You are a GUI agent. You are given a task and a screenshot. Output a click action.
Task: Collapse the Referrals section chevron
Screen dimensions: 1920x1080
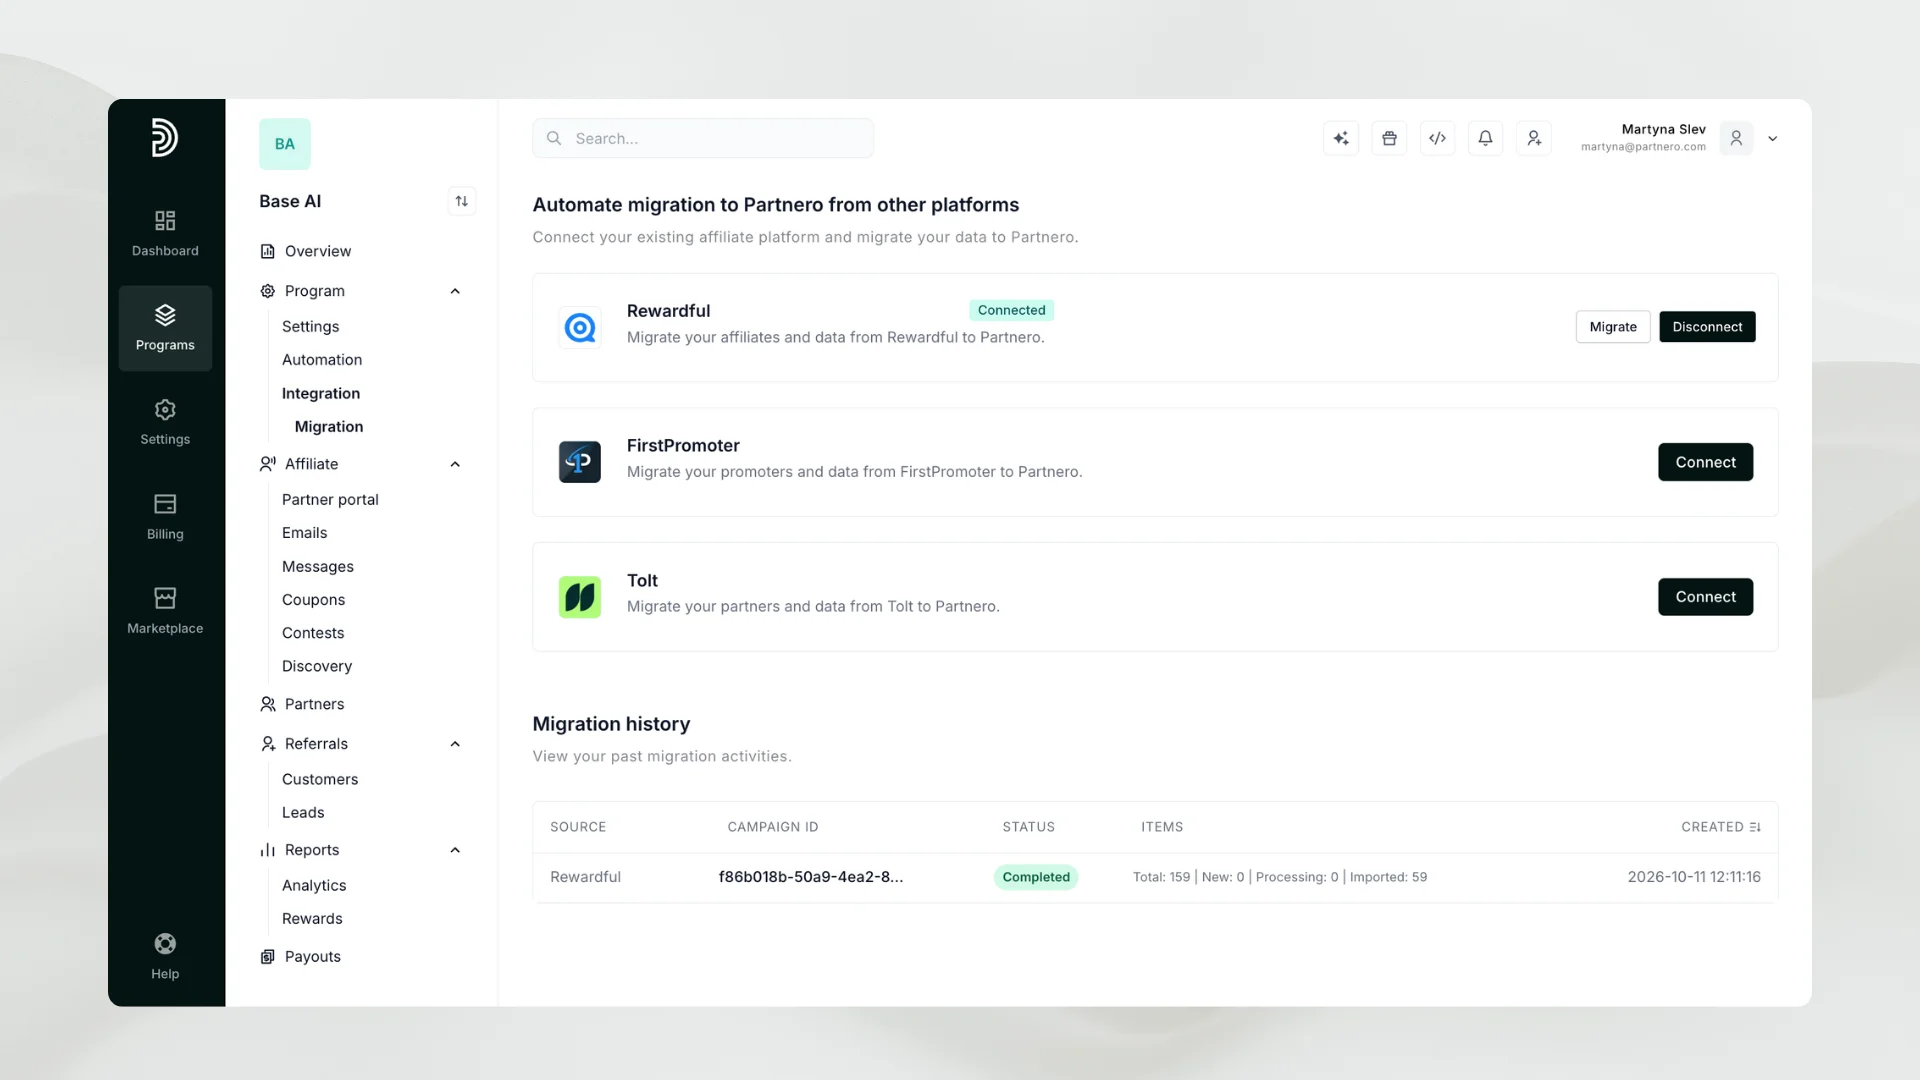point(455,744)
